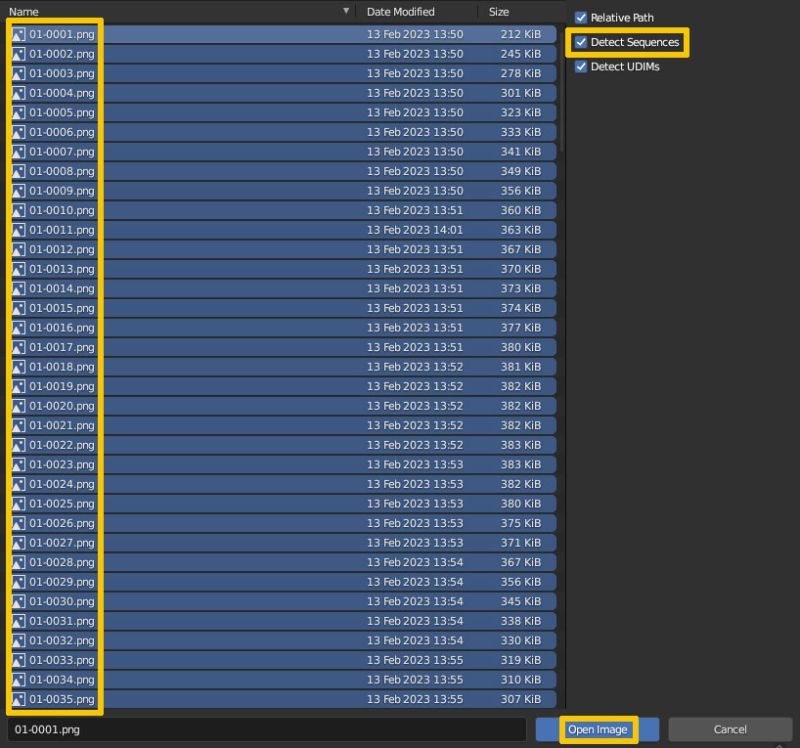
Task: Click the image icon of 01-0017.png
Action: tap(18, 347)
